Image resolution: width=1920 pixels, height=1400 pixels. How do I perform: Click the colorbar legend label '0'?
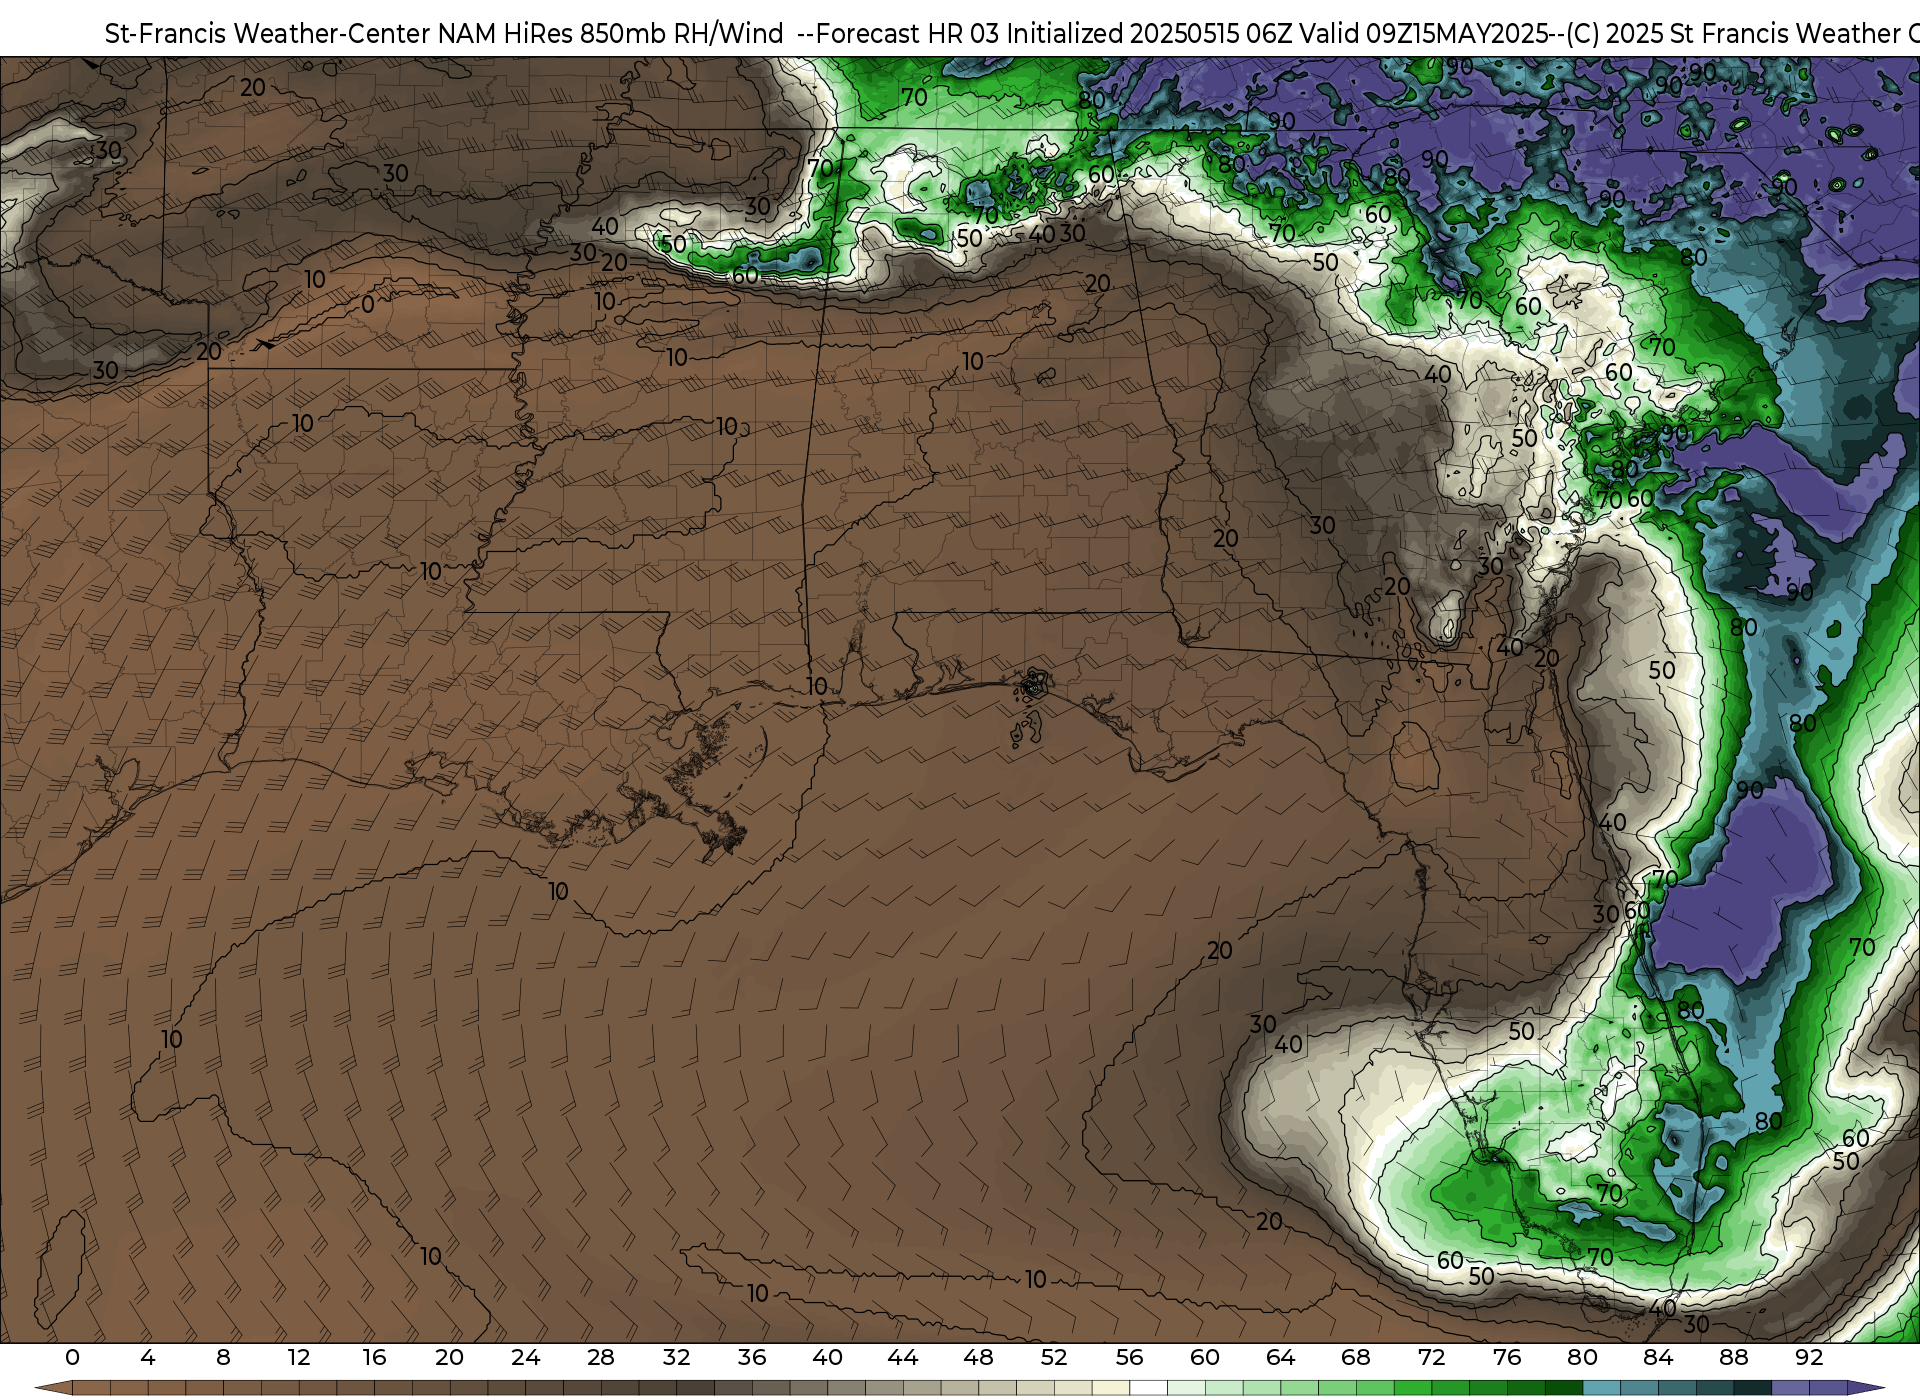click(x=72, y=1357)
